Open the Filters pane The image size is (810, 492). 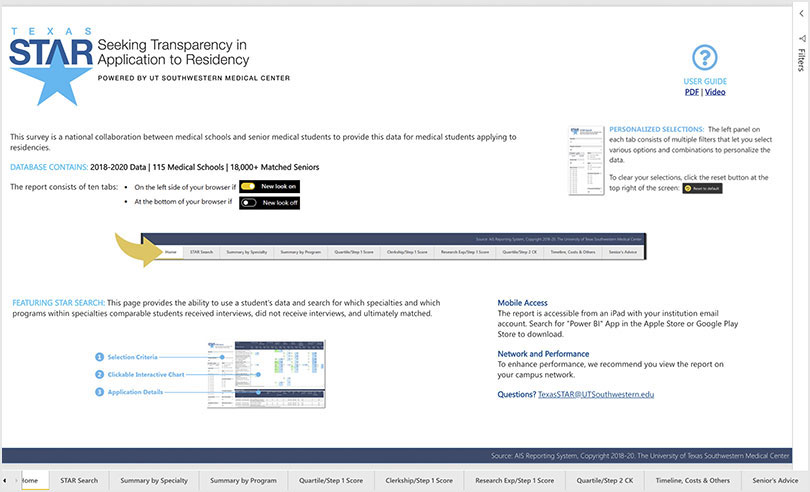coord(801,54)
